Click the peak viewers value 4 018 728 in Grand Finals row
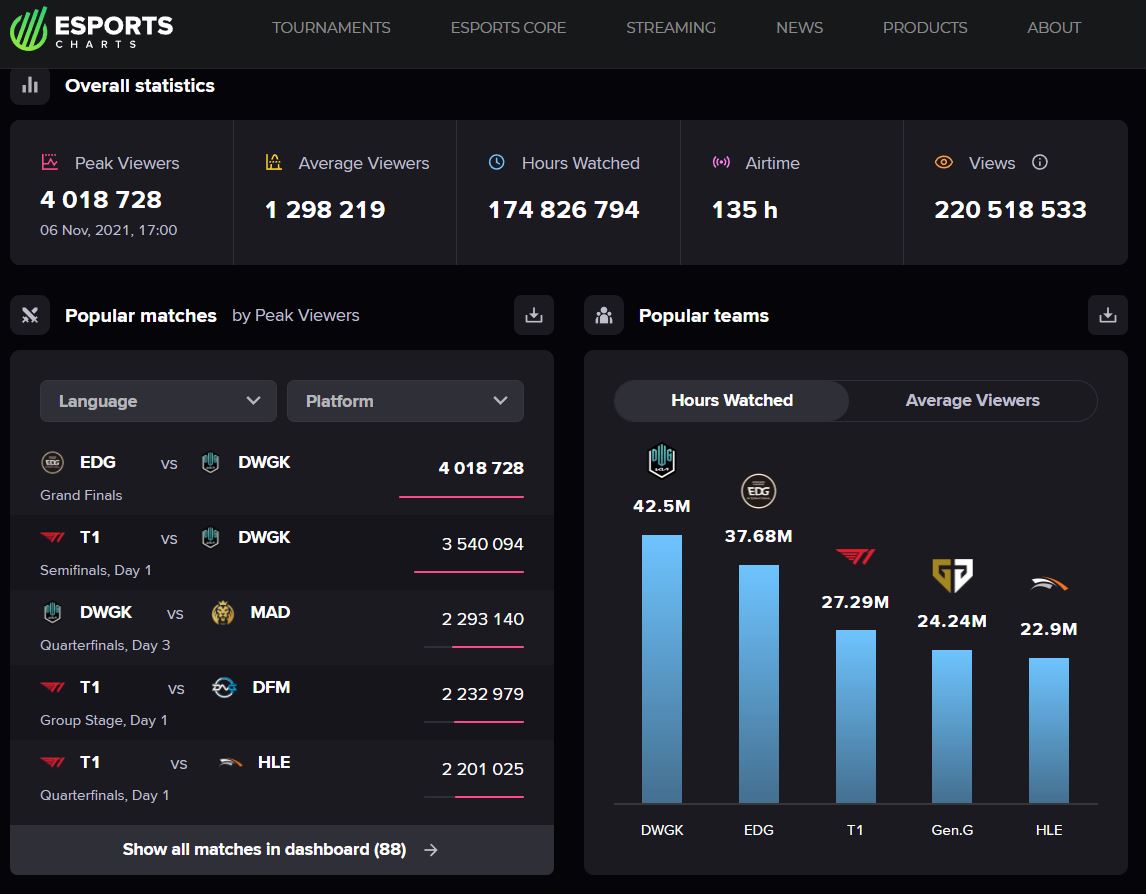 tap(481, 468)
